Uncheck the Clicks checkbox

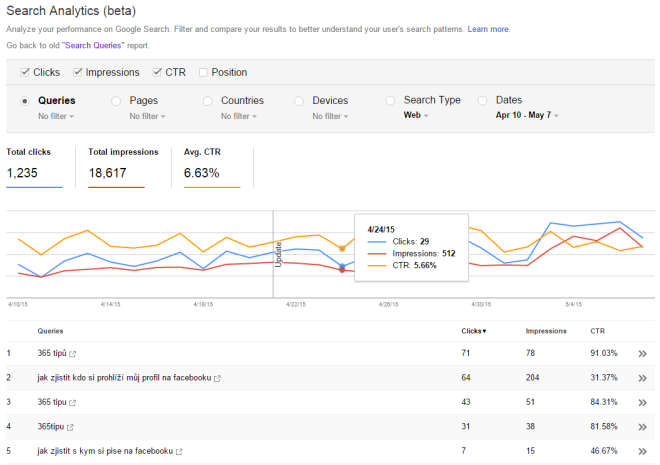pos(25,72)
